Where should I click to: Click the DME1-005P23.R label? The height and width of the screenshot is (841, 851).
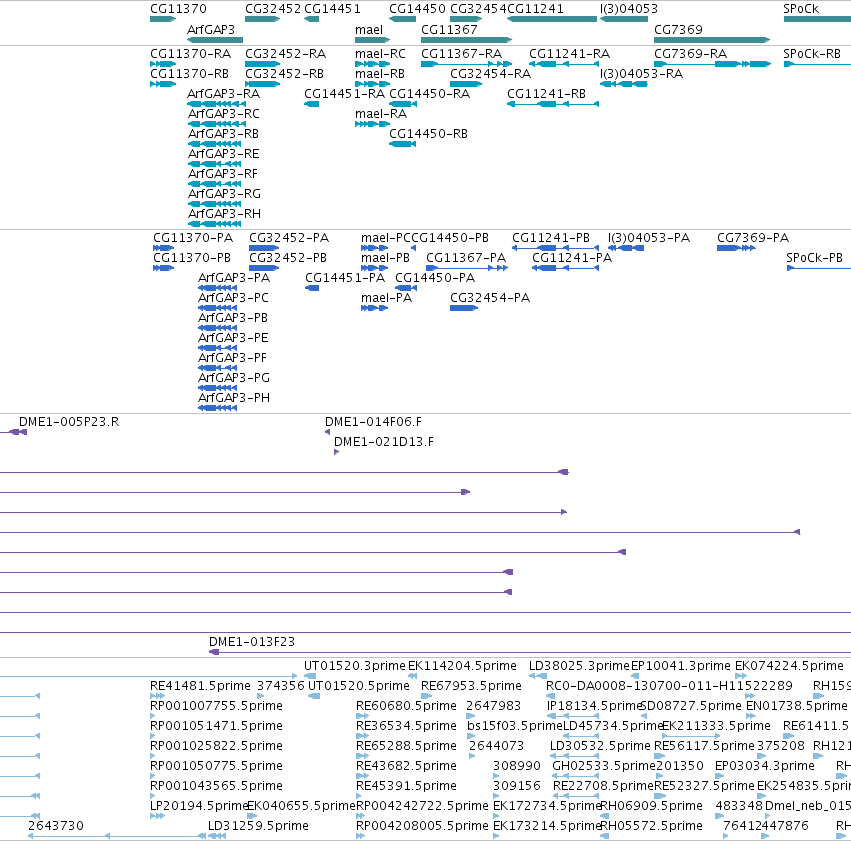(69, 422)
